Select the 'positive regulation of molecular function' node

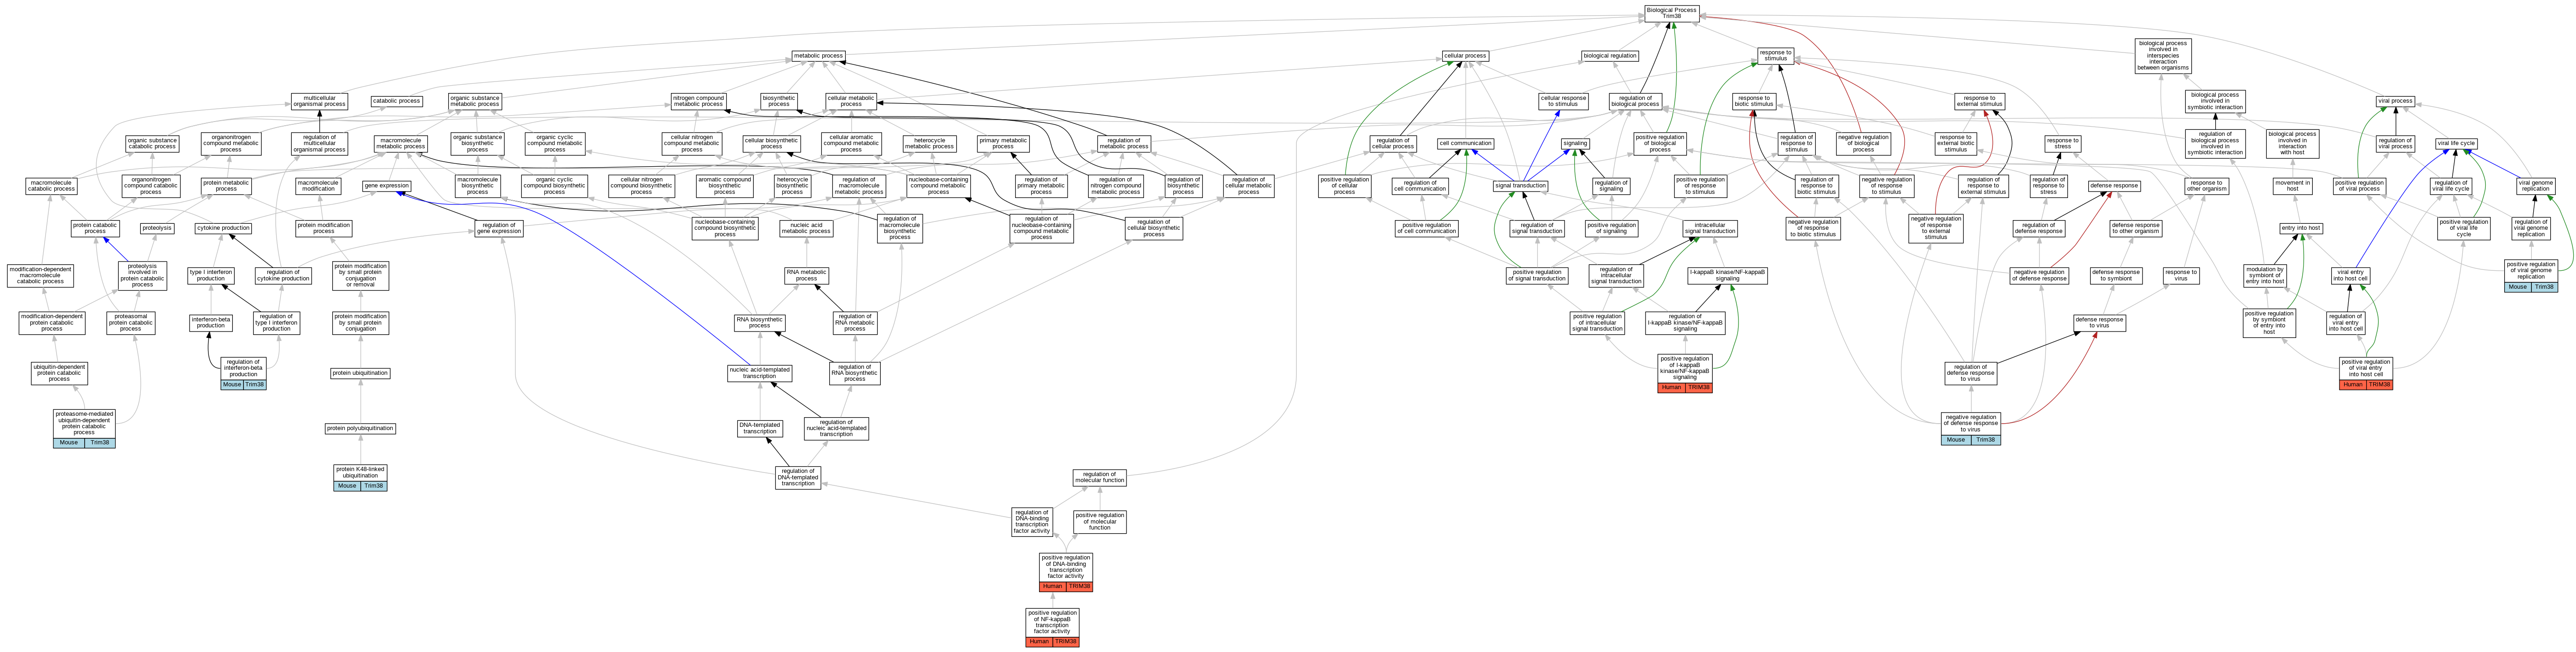(1099, 522)
